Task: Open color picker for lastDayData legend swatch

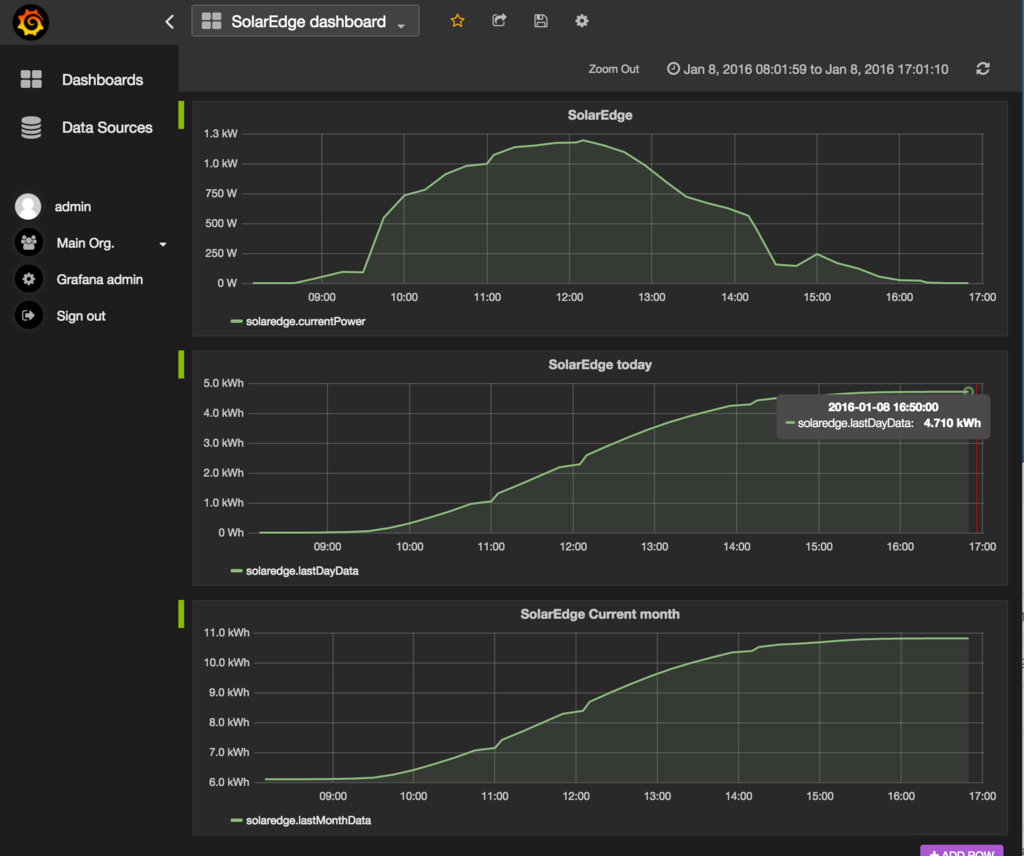Action: 236,571
